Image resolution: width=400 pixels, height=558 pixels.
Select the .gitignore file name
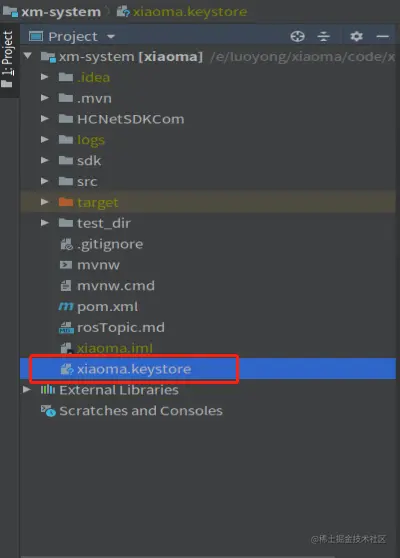point(110,244)
